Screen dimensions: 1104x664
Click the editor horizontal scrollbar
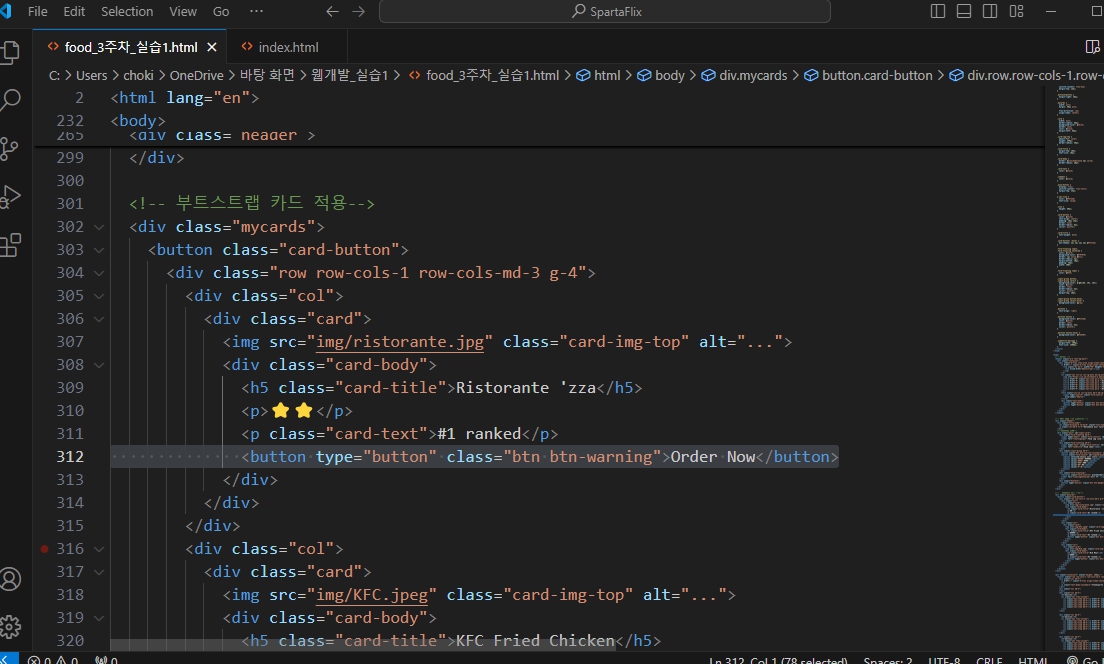point(363,645)
